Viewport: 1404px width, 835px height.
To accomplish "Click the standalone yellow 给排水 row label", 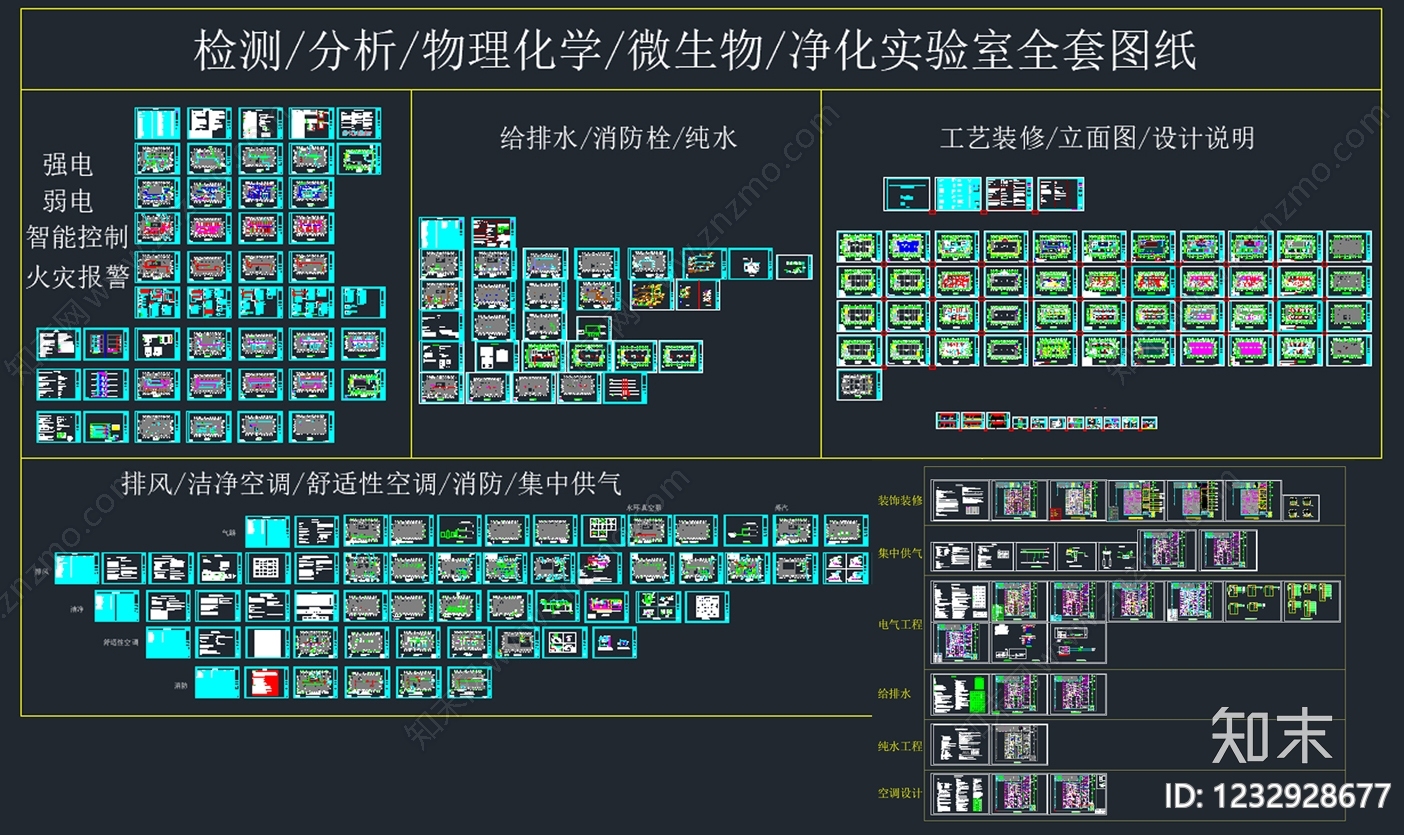I will click(x=894, y=692).
